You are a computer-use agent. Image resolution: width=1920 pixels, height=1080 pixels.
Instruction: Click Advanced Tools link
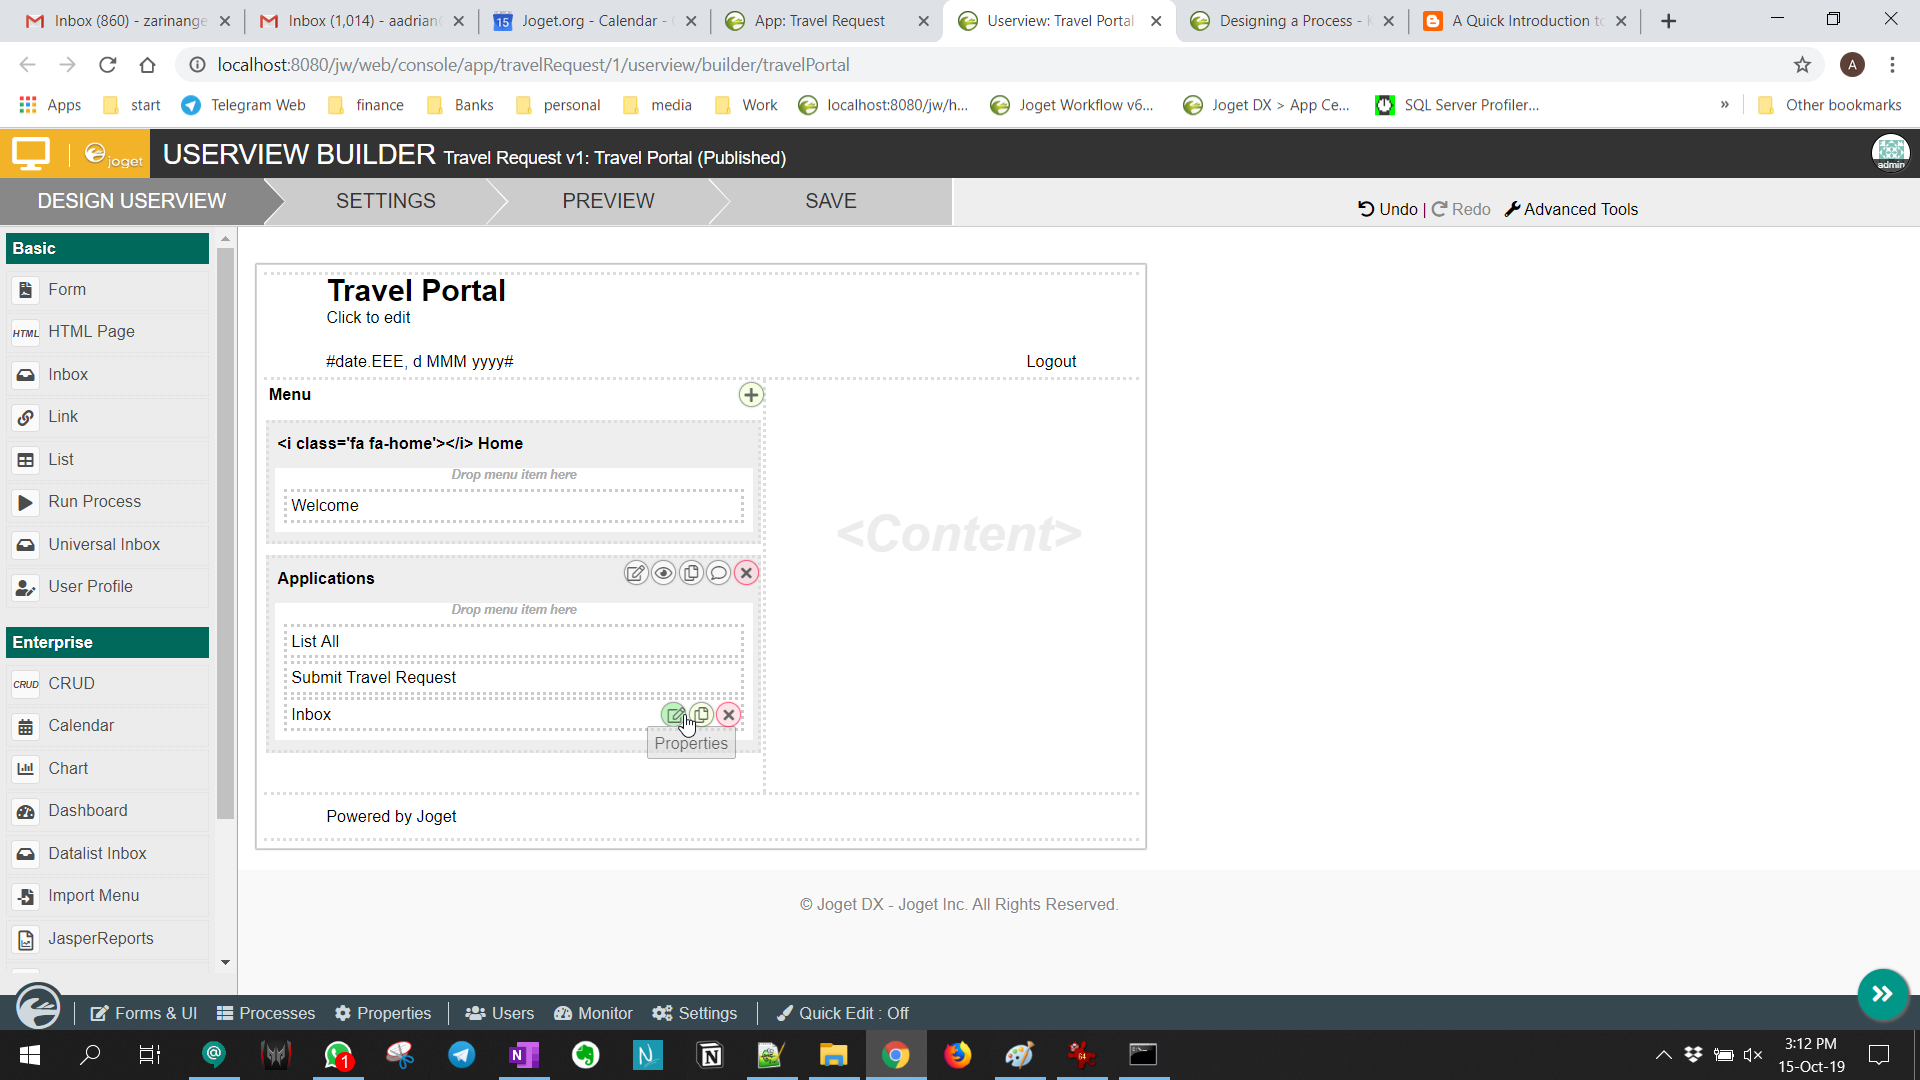tap(1571, 209)
